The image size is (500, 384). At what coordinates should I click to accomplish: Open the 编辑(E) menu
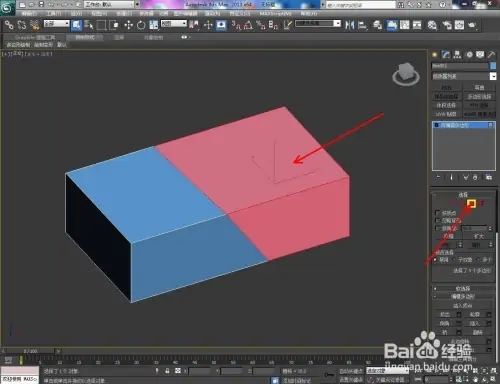[30, 13]
